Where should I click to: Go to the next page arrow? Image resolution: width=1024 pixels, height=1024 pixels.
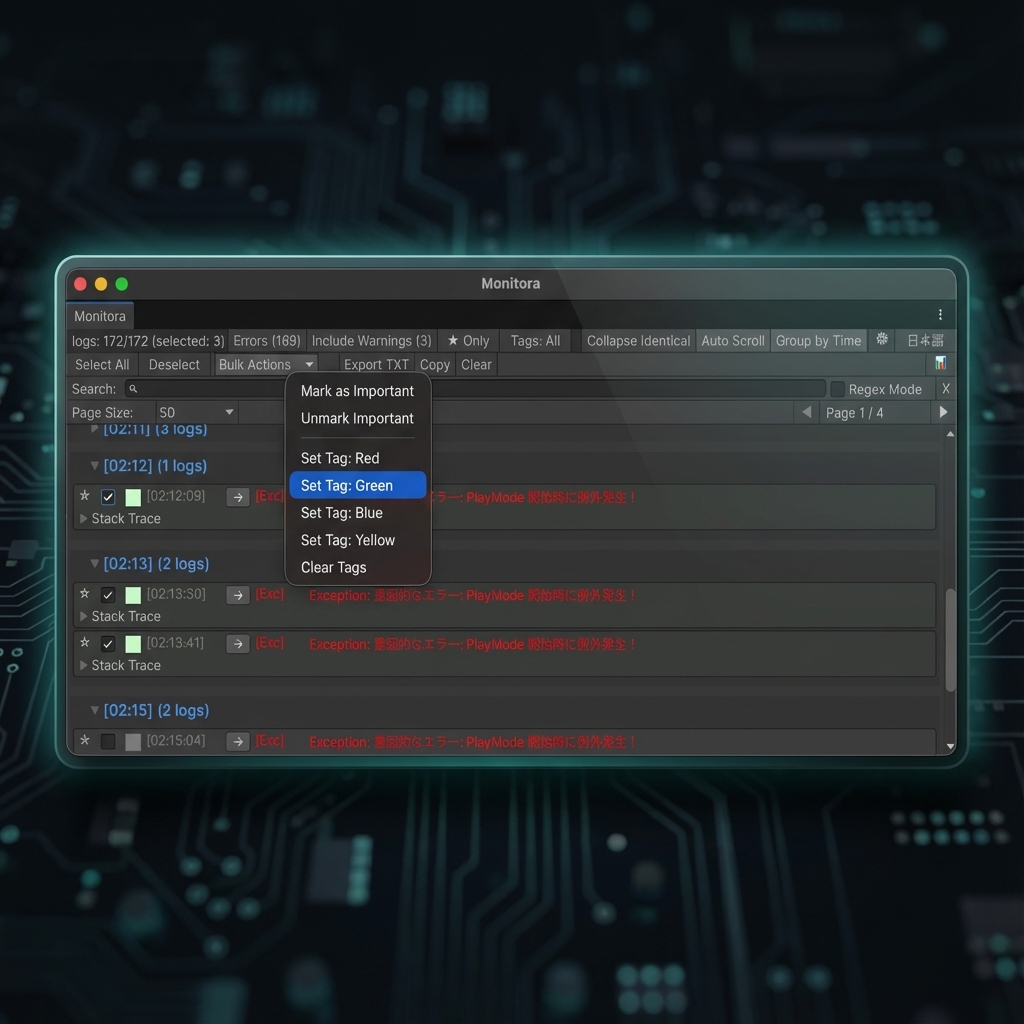pyautogui.click(x=943, y=412)
